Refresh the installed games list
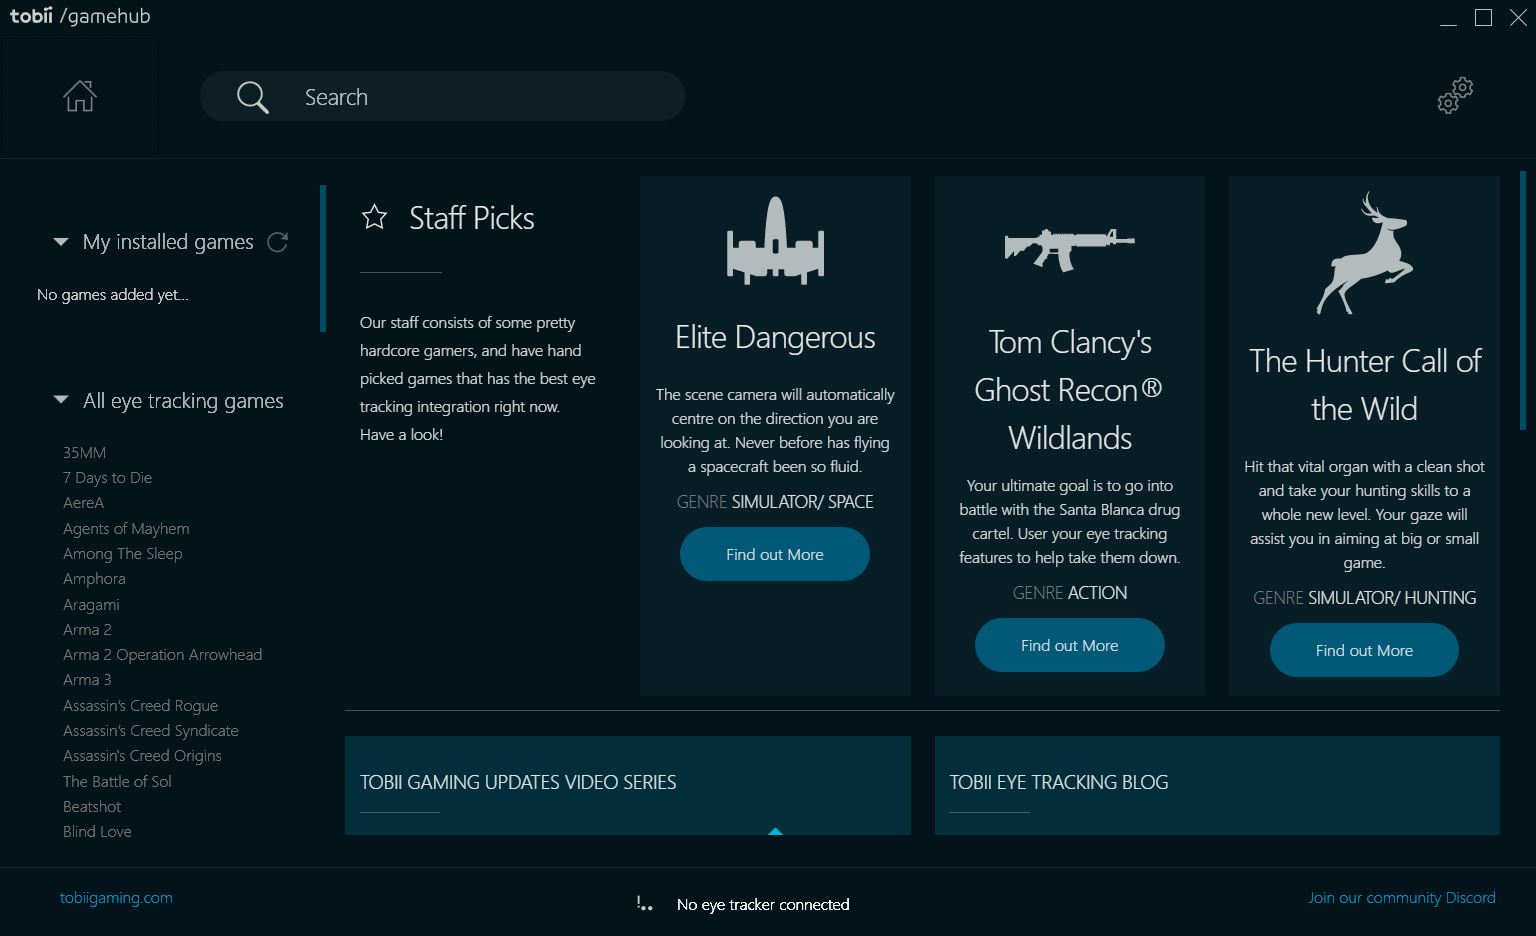This screenshot has width=1536, height=936. click(x=278, y=242)
